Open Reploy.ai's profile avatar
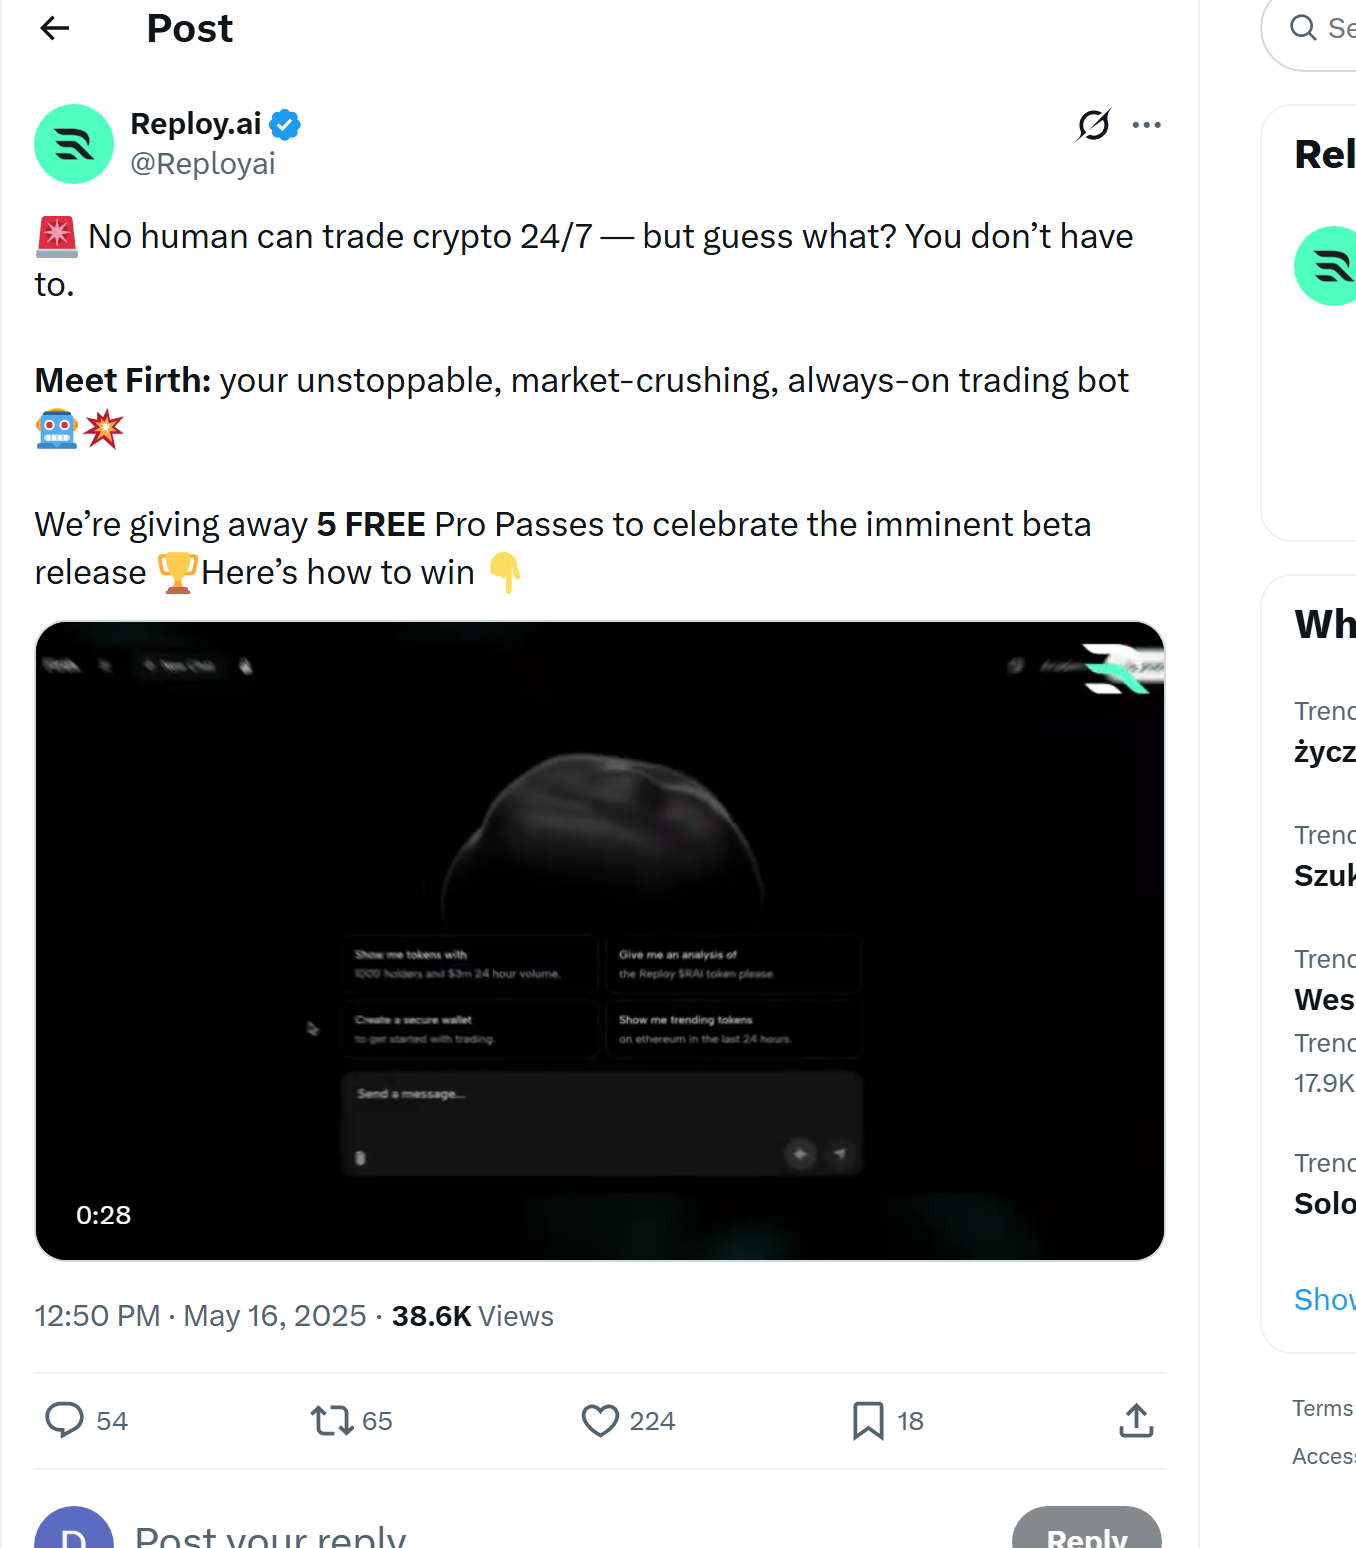 click(73, 144)
